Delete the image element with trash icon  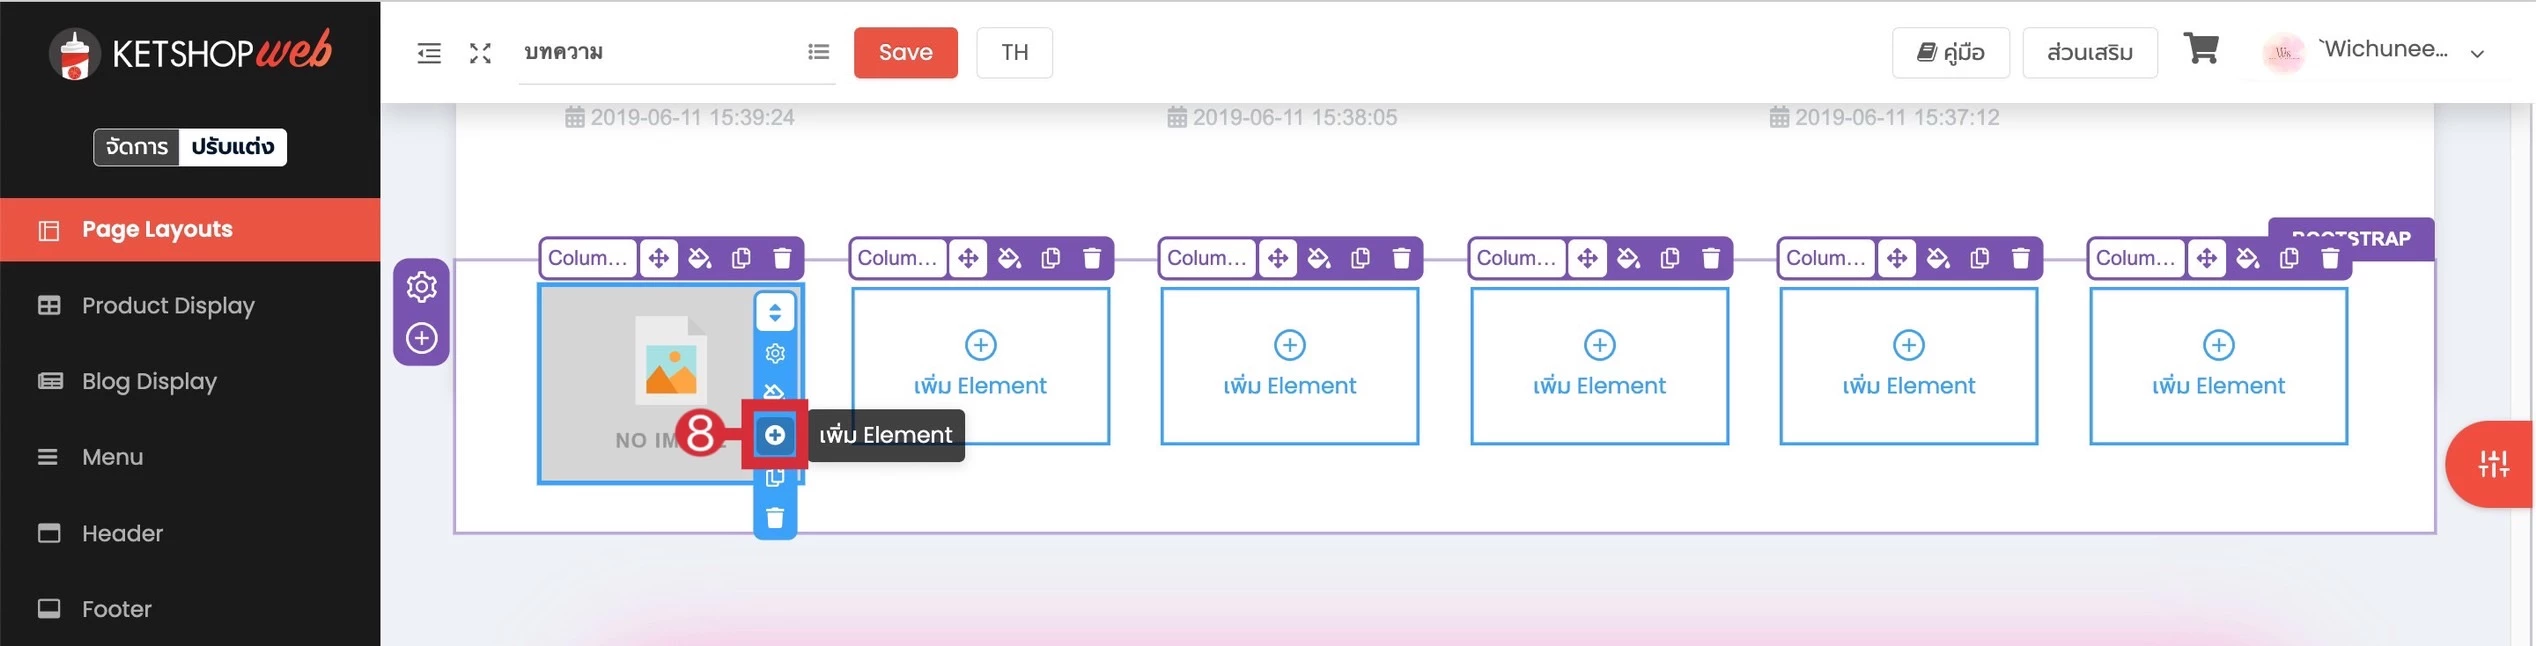(x=774, y=518)
